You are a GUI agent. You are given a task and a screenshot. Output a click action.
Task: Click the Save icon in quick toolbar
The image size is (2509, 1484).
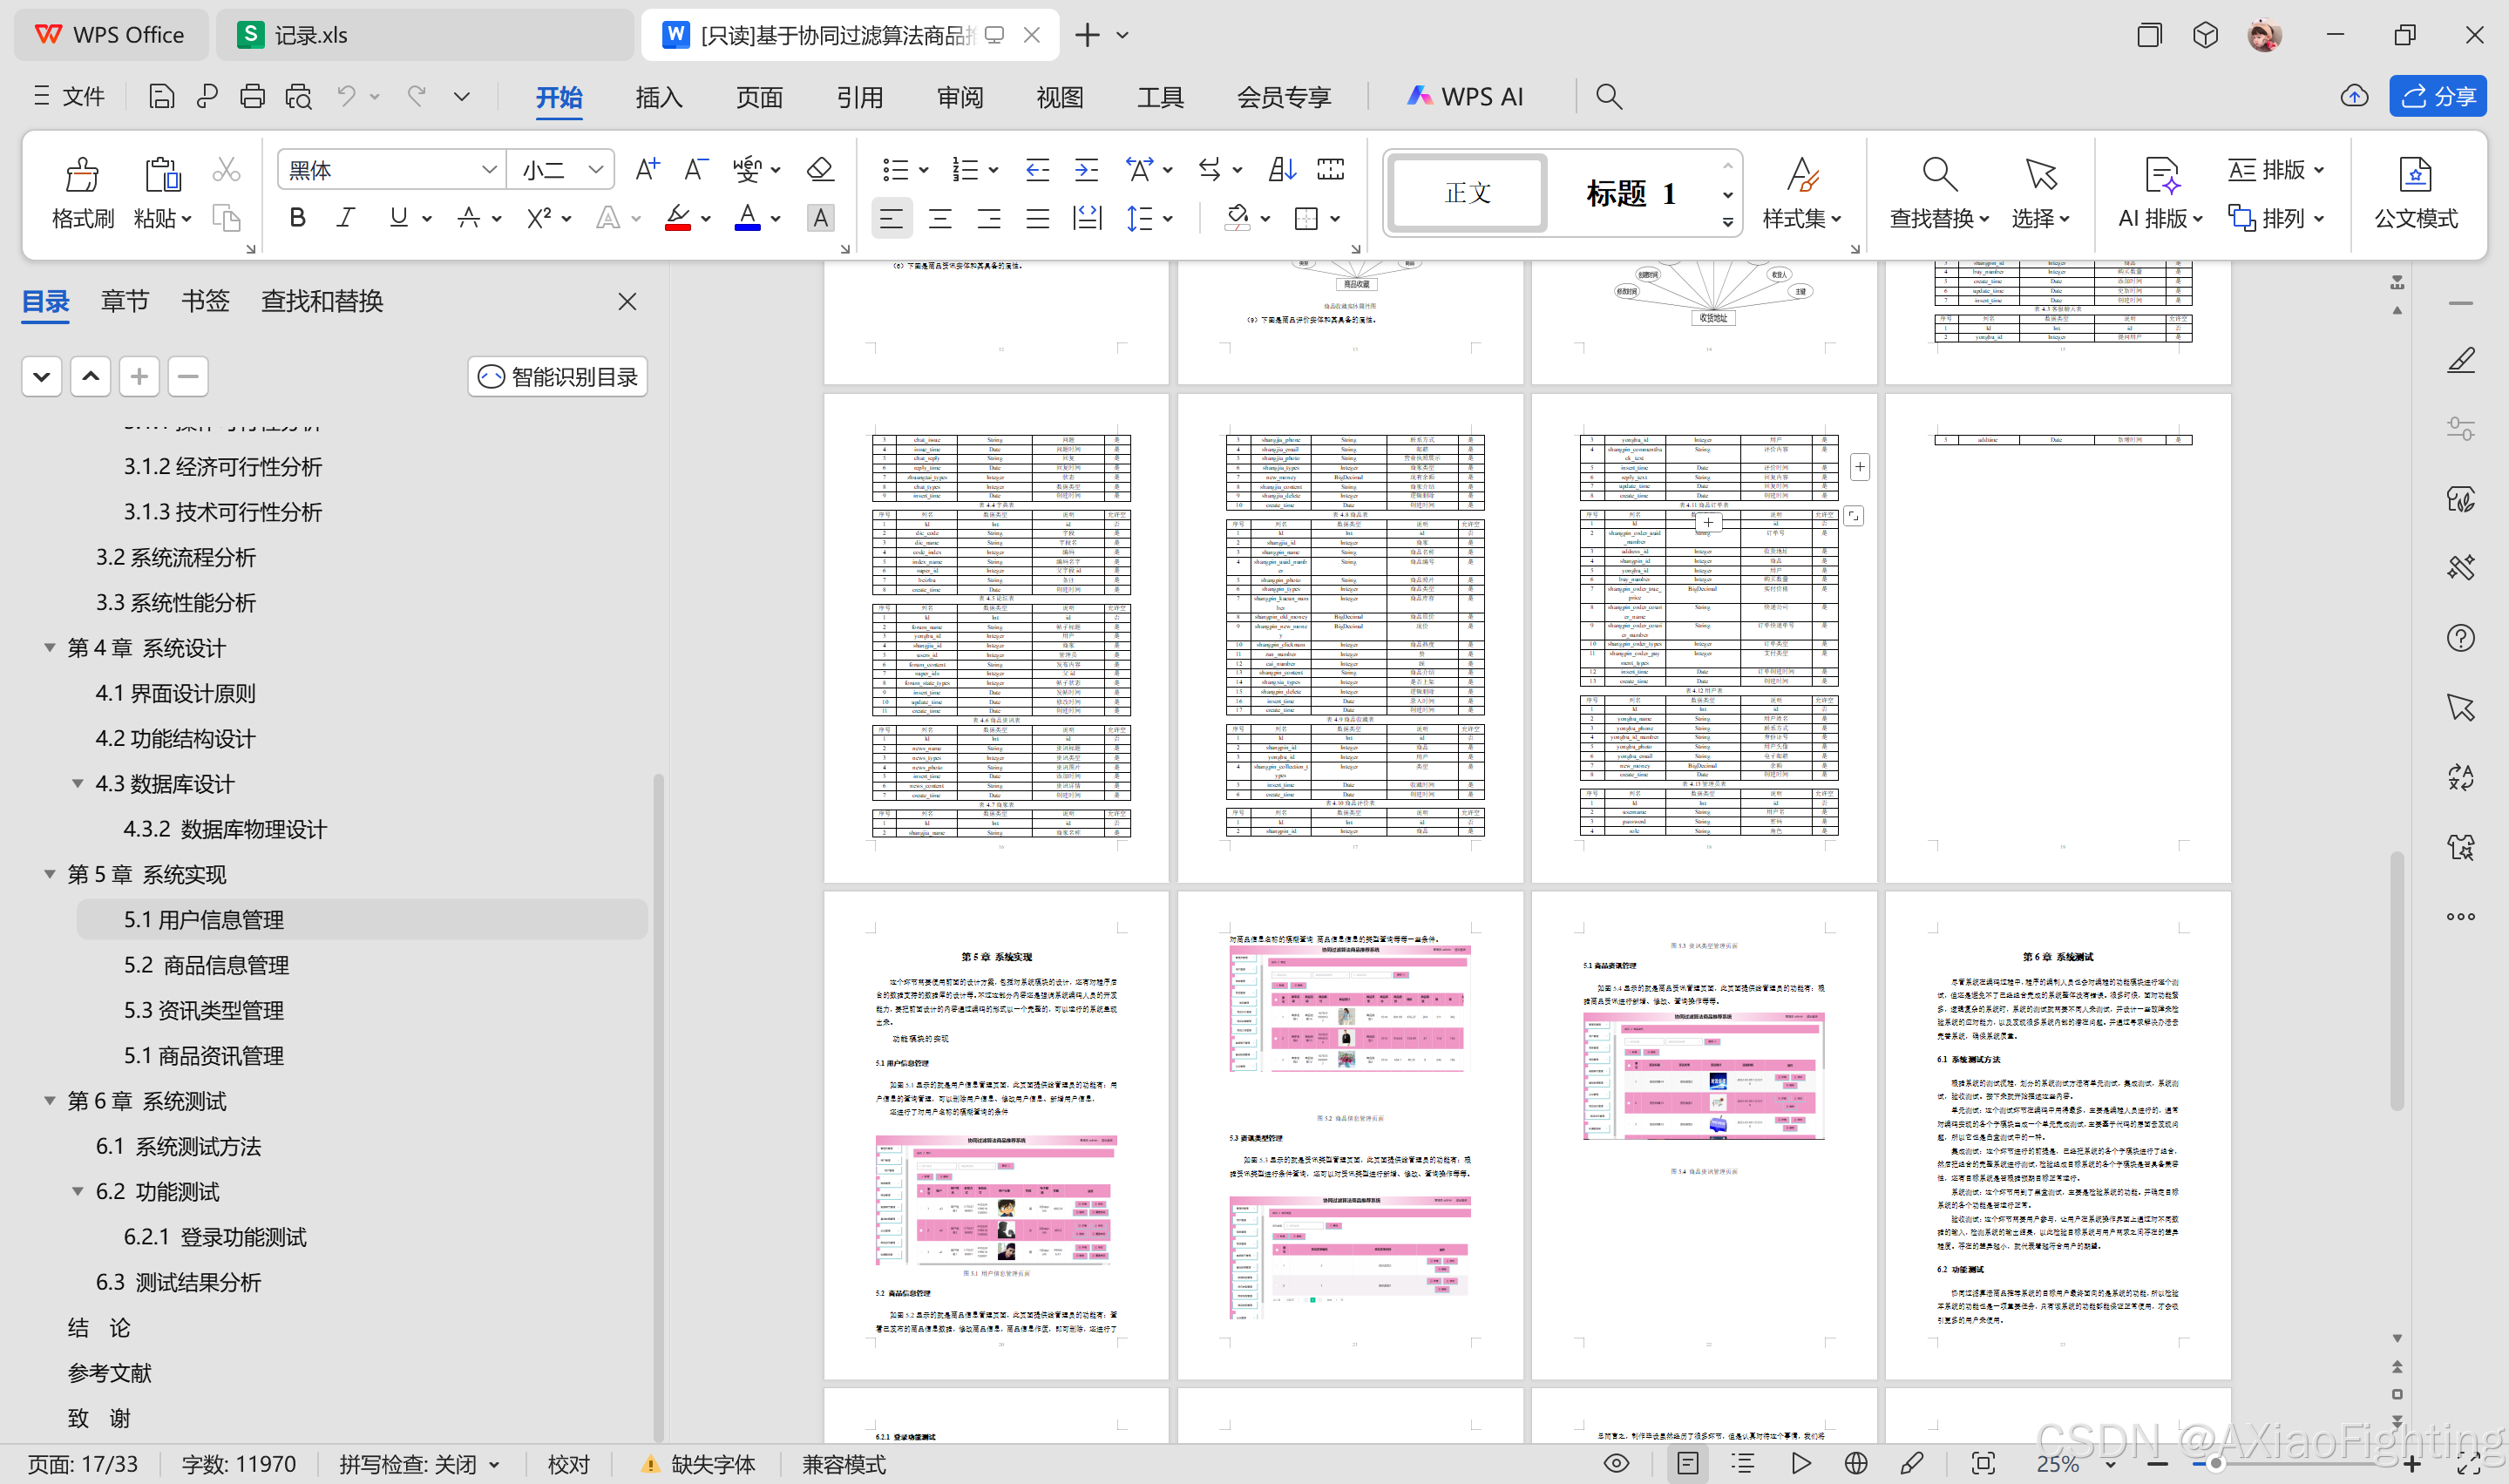161,96
